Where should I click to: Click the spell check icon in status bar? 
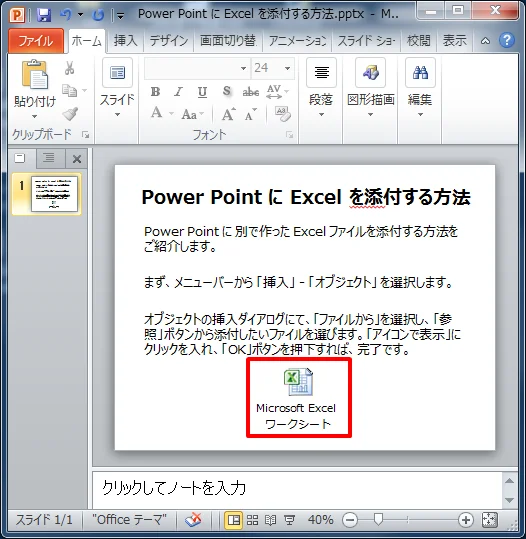193,520
